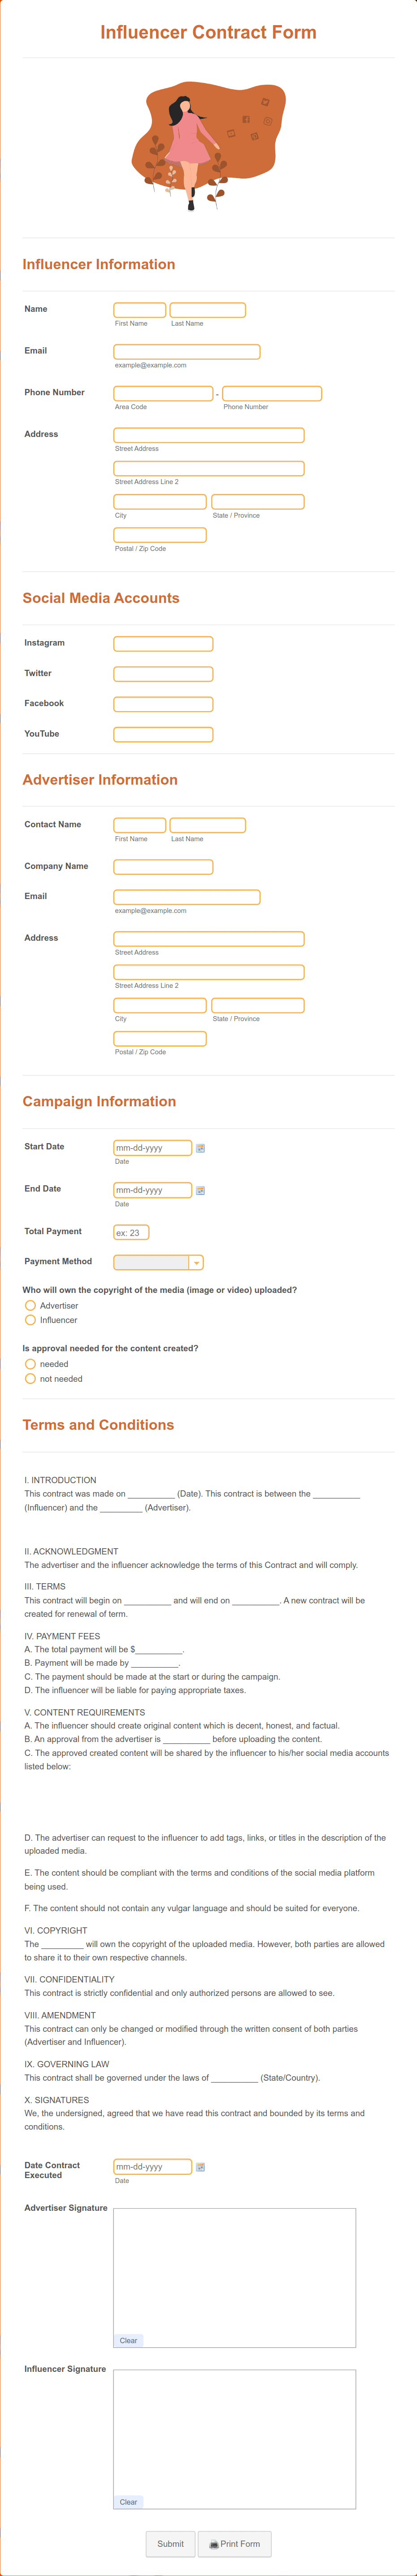
Task: Select Influencer as copyright owner
Action: tap(31, 1320)
